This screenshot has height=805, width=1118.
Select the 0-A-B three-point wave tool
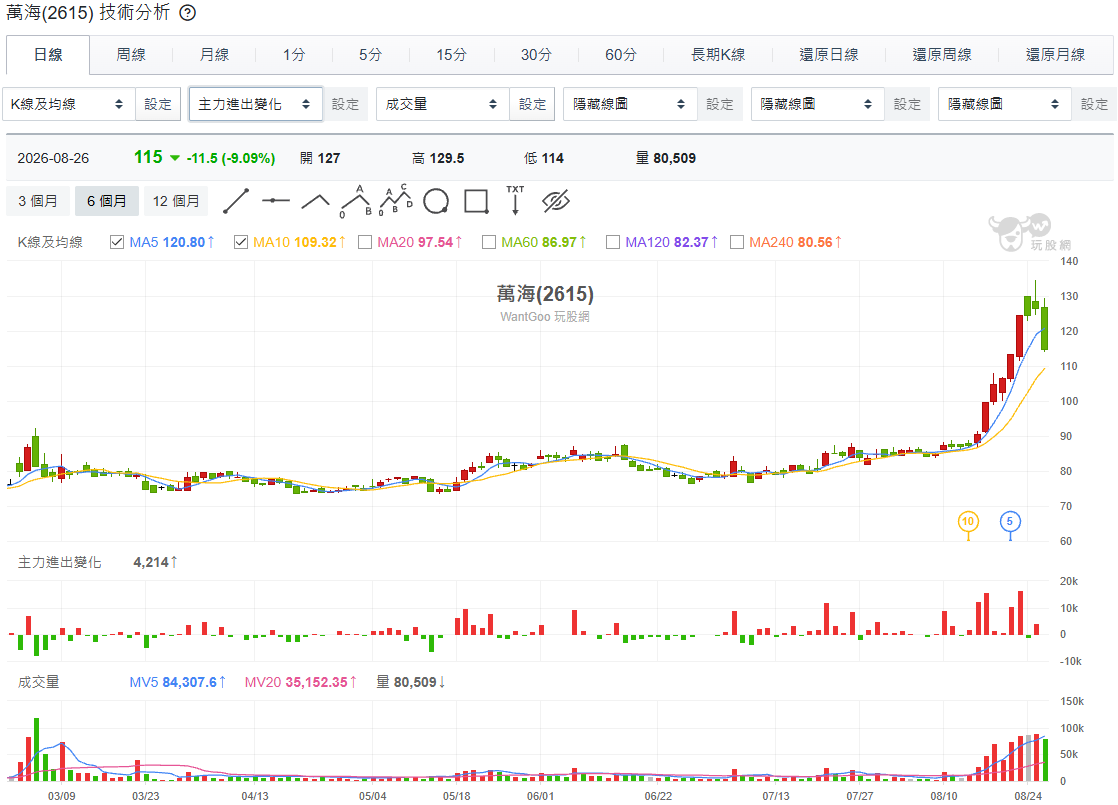coord(356,201)
